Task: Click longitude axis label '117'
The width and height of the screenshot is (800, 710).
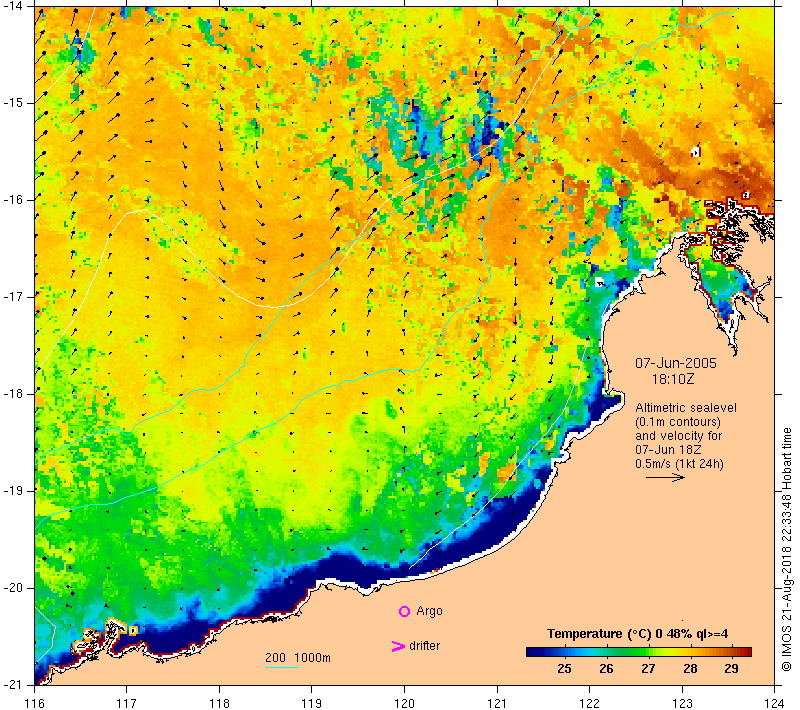Action: coord(127,703)
